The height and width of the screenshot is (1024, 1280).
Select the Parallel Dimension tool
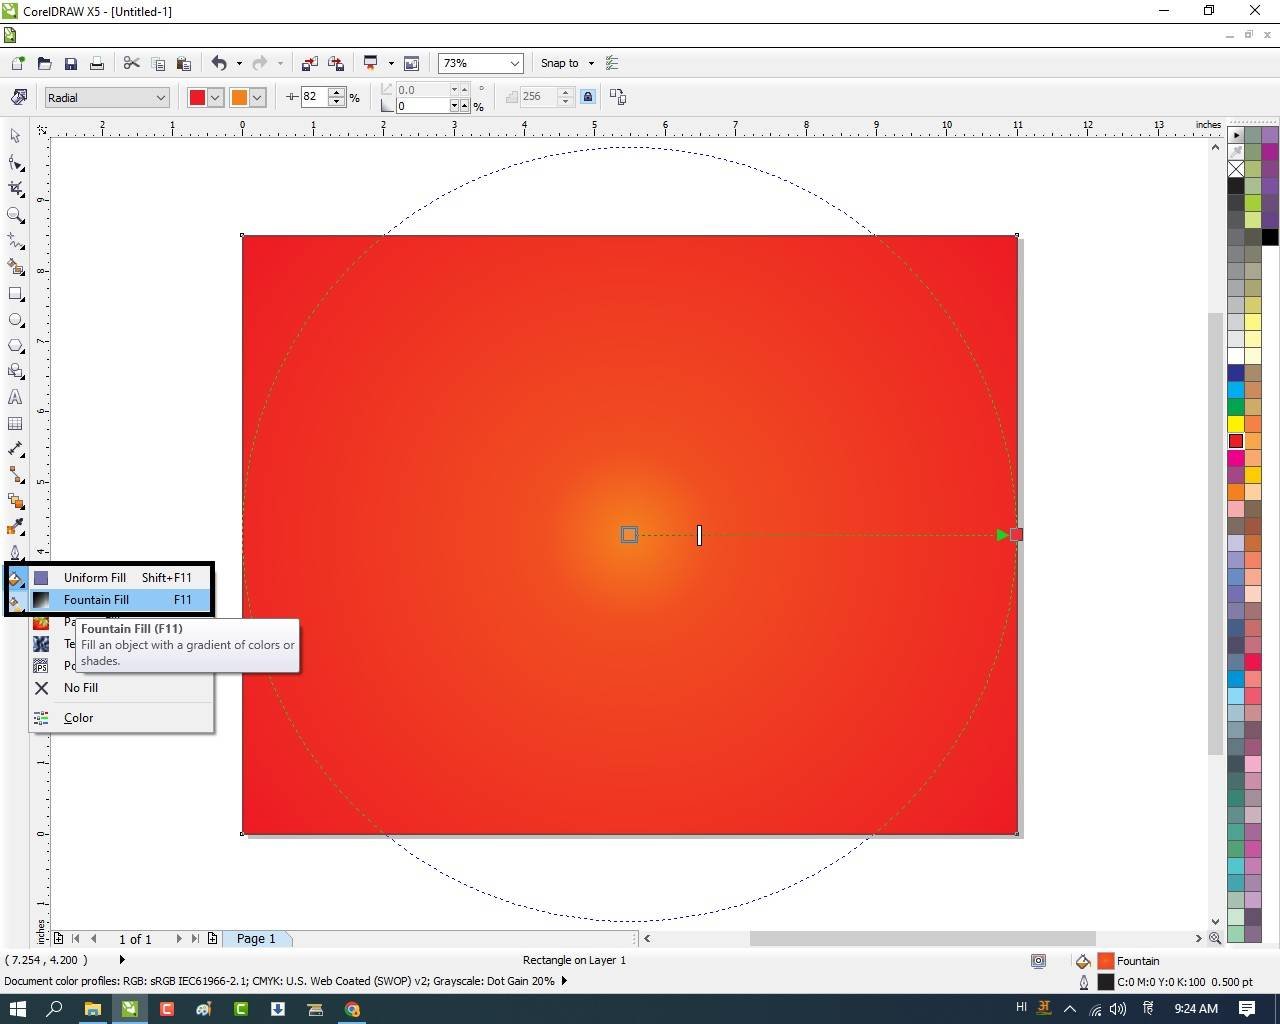pyautogui.click(x=15, y=449)
